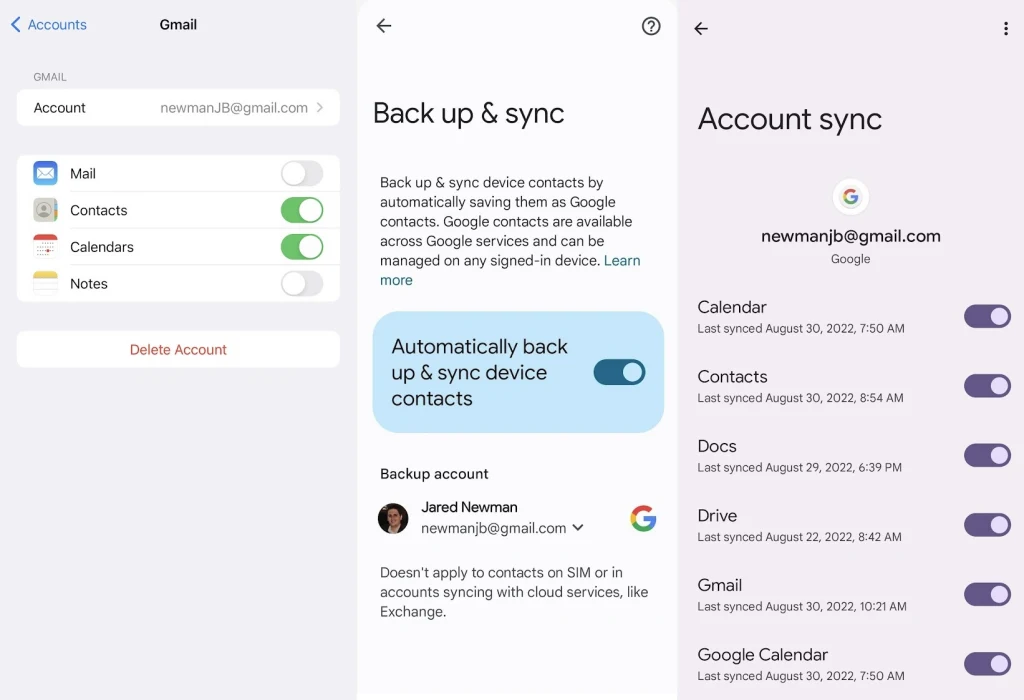Screen dimensions: 1024x700
Task: Enable the Mail sync toggle
Action: point(302,174)
